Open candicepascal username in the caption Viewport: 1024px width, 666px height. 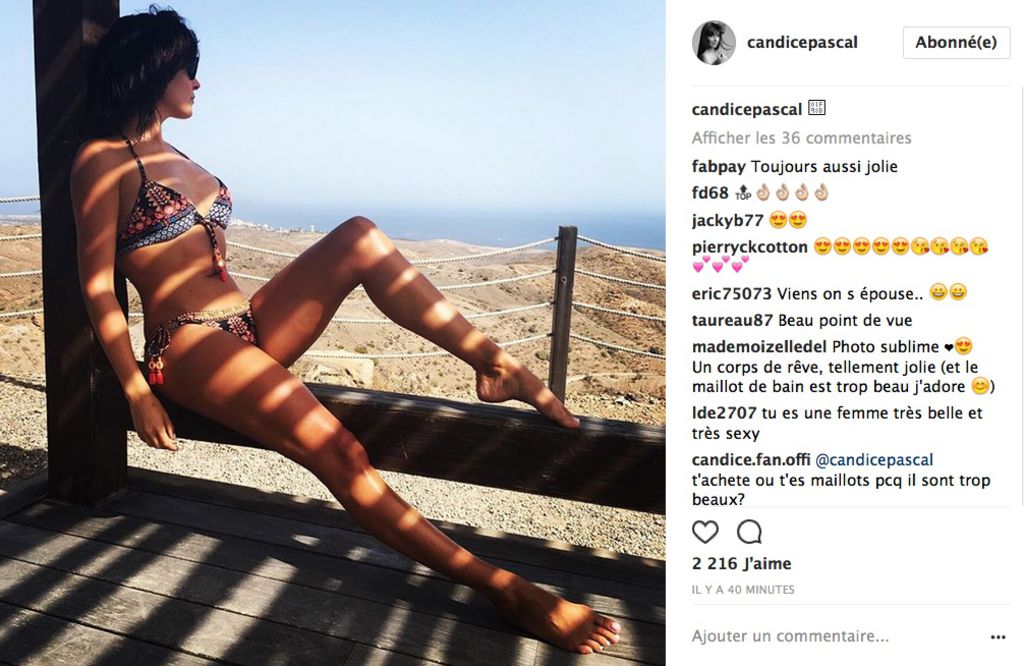click(746, 109)
